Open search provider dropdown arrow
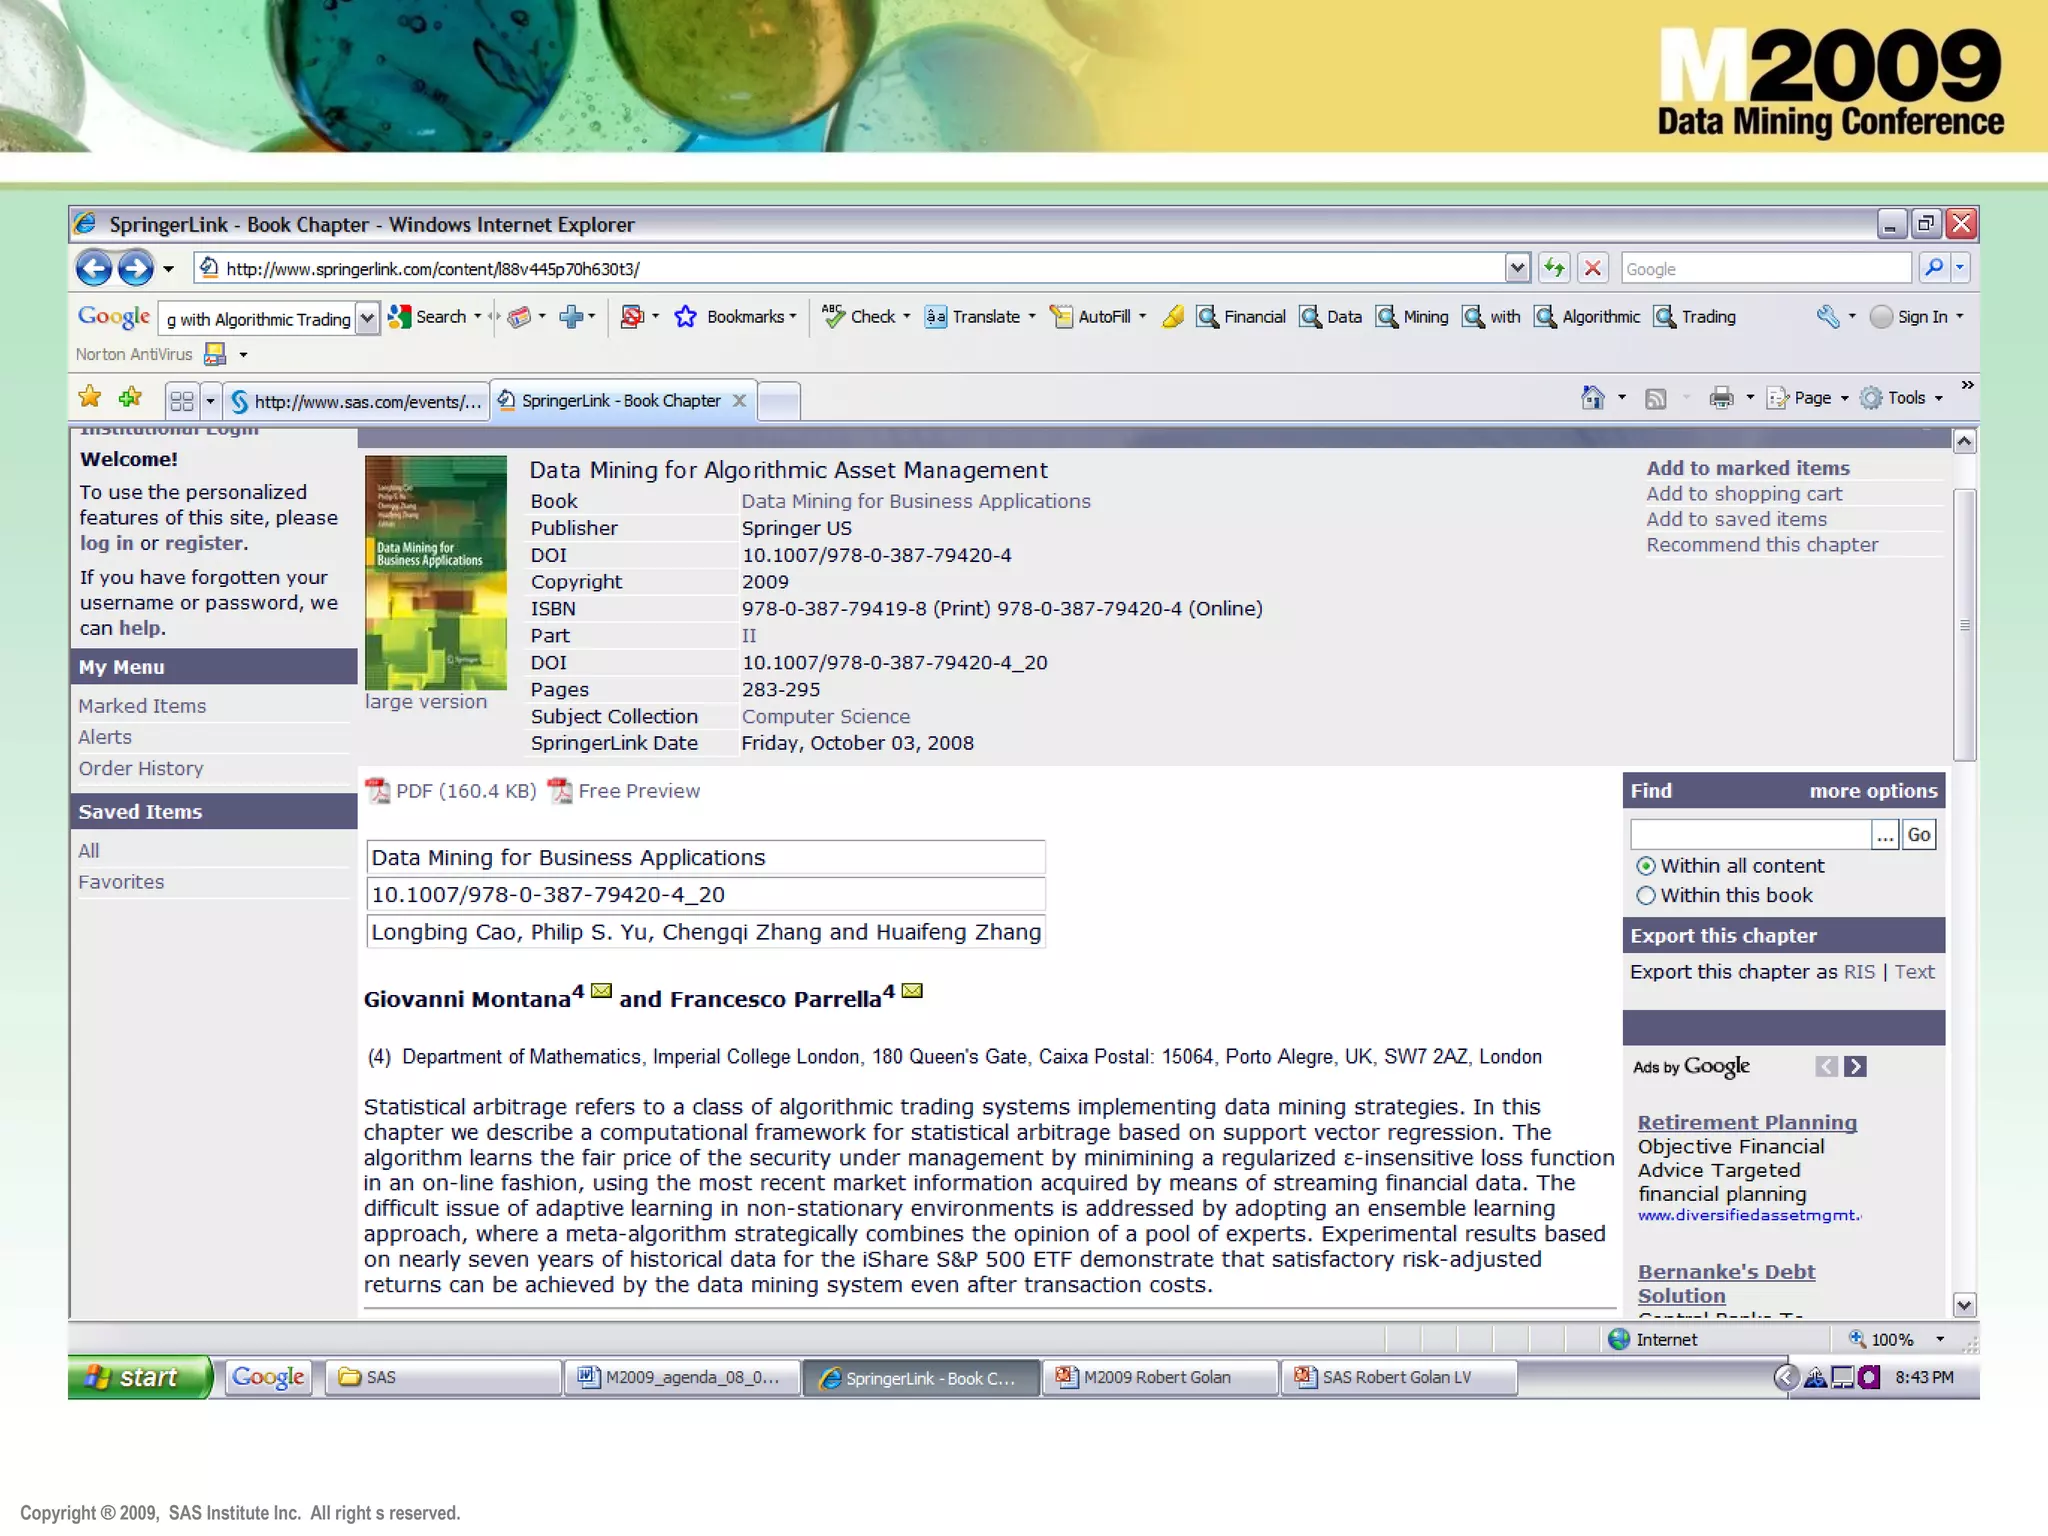 1960,268
